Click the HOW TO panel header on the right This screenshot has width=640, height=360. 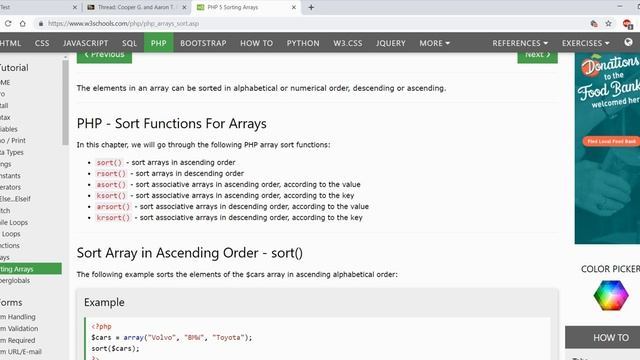(602, 337)
